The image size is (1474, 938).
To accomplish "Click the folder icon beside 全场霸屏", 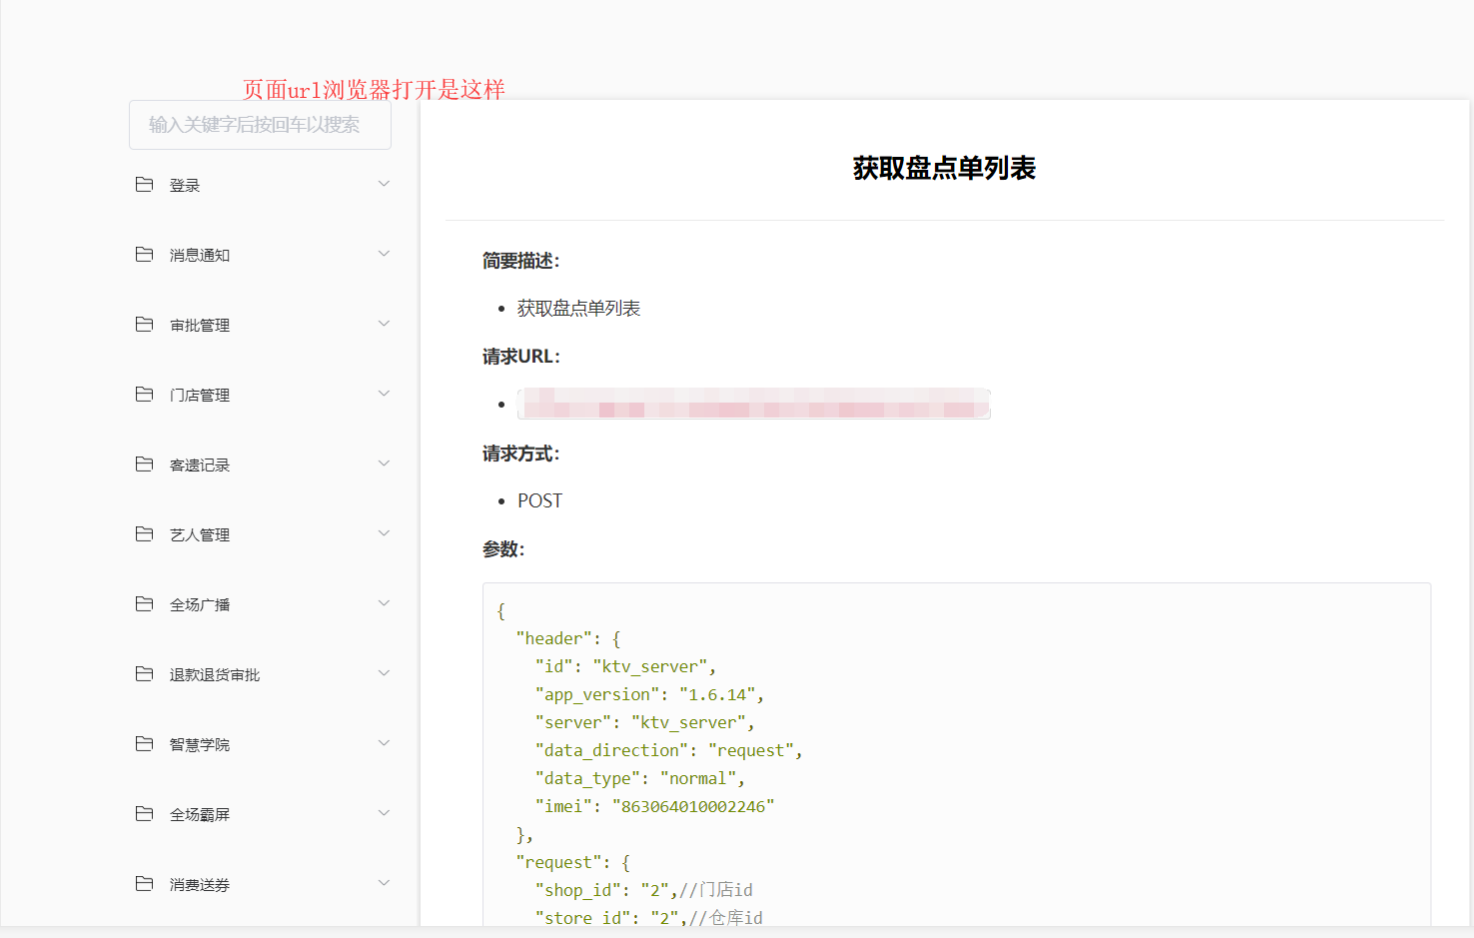I will (x=144, y=814).
